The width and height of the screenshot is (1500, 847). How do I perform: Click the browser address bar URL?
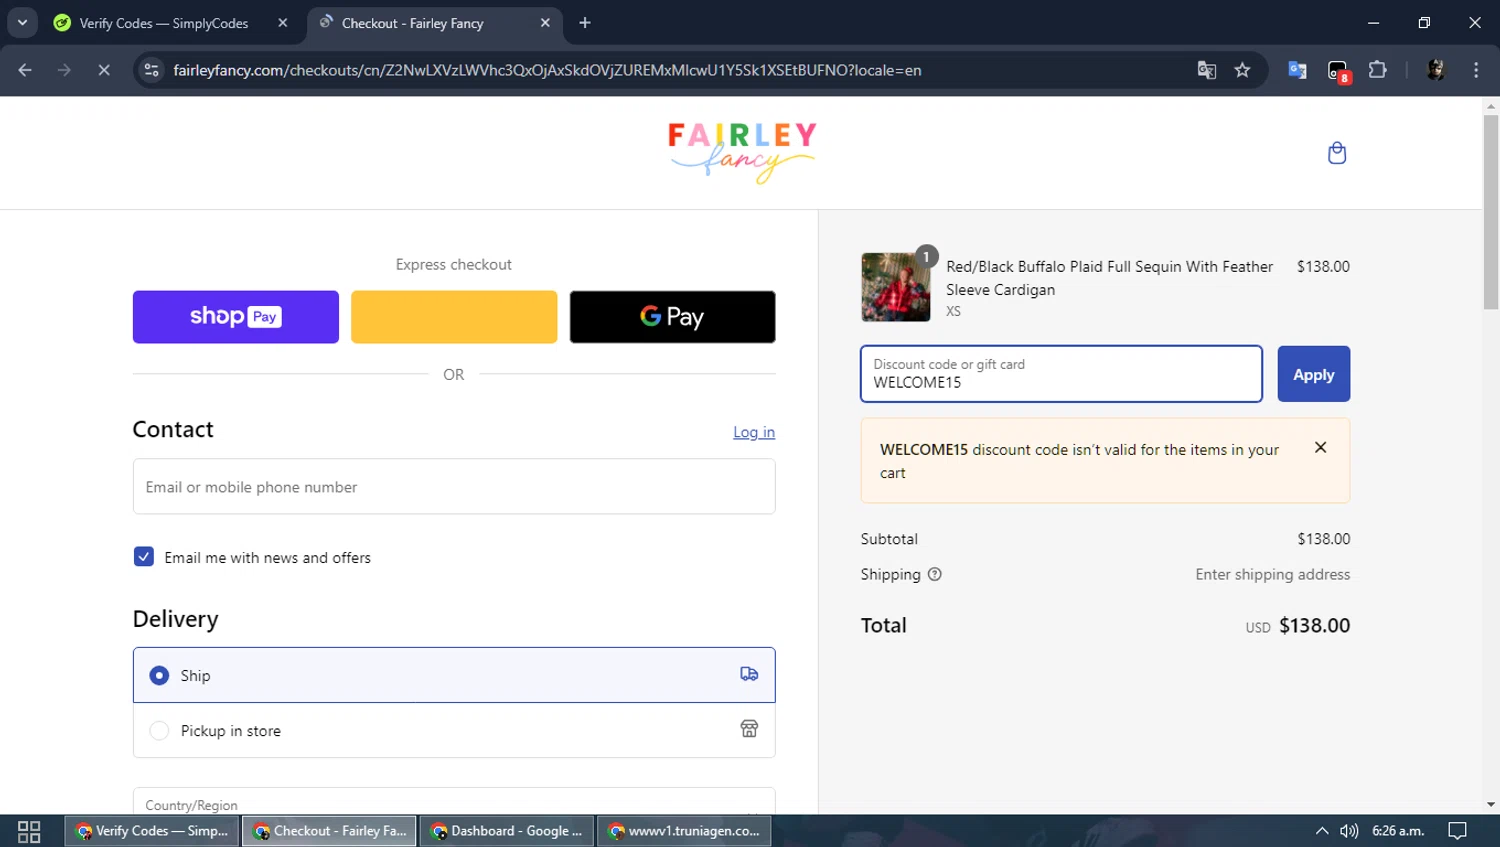tap(547, 70)
